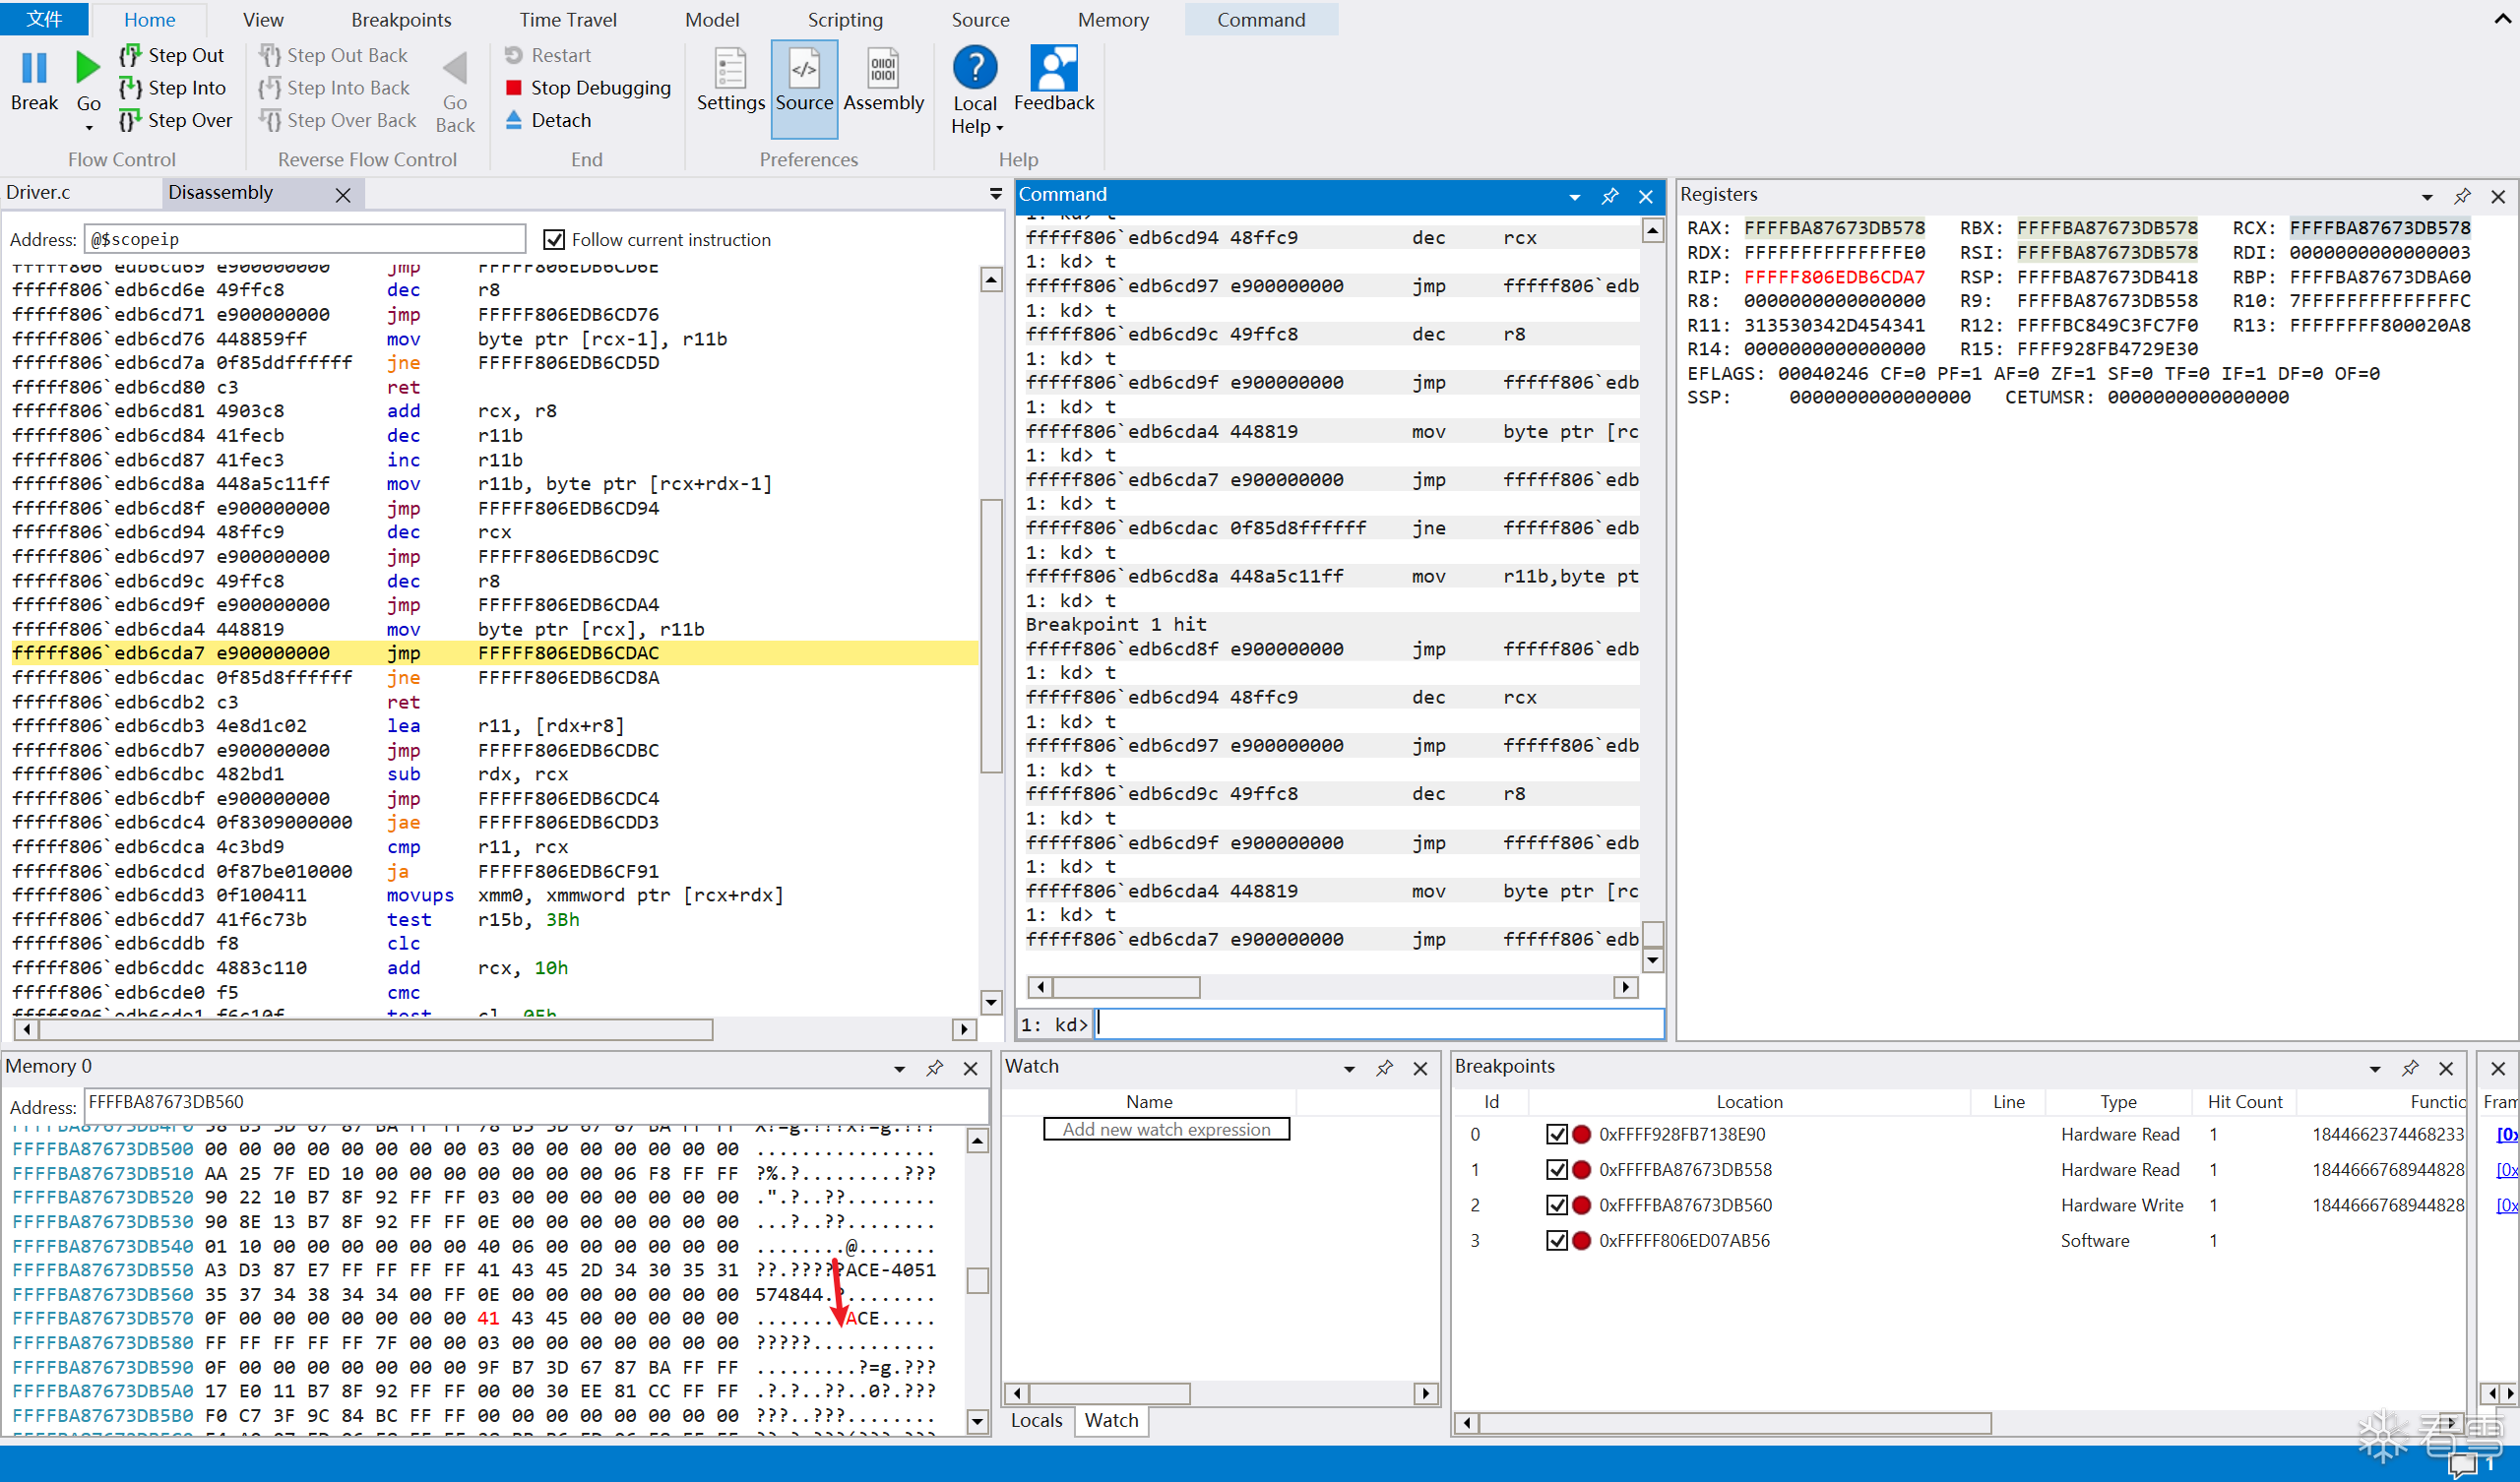Pin the Registers window
The width and height of the screenshot is (2520, 1482).
[2463, 196]
